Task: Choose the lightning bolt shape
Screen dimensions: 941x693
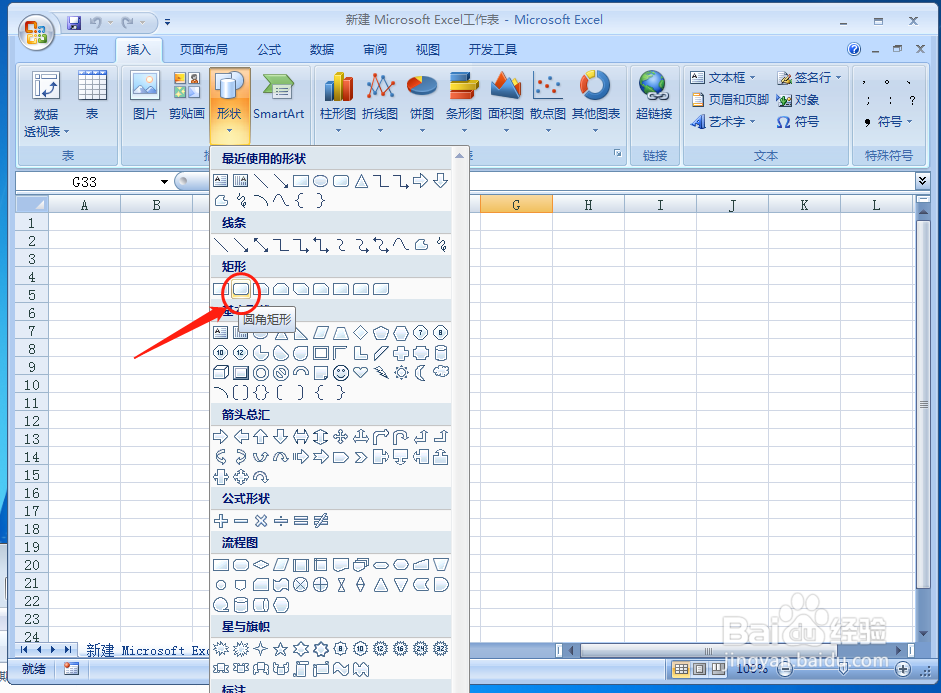Action: (x=380, y=373)
